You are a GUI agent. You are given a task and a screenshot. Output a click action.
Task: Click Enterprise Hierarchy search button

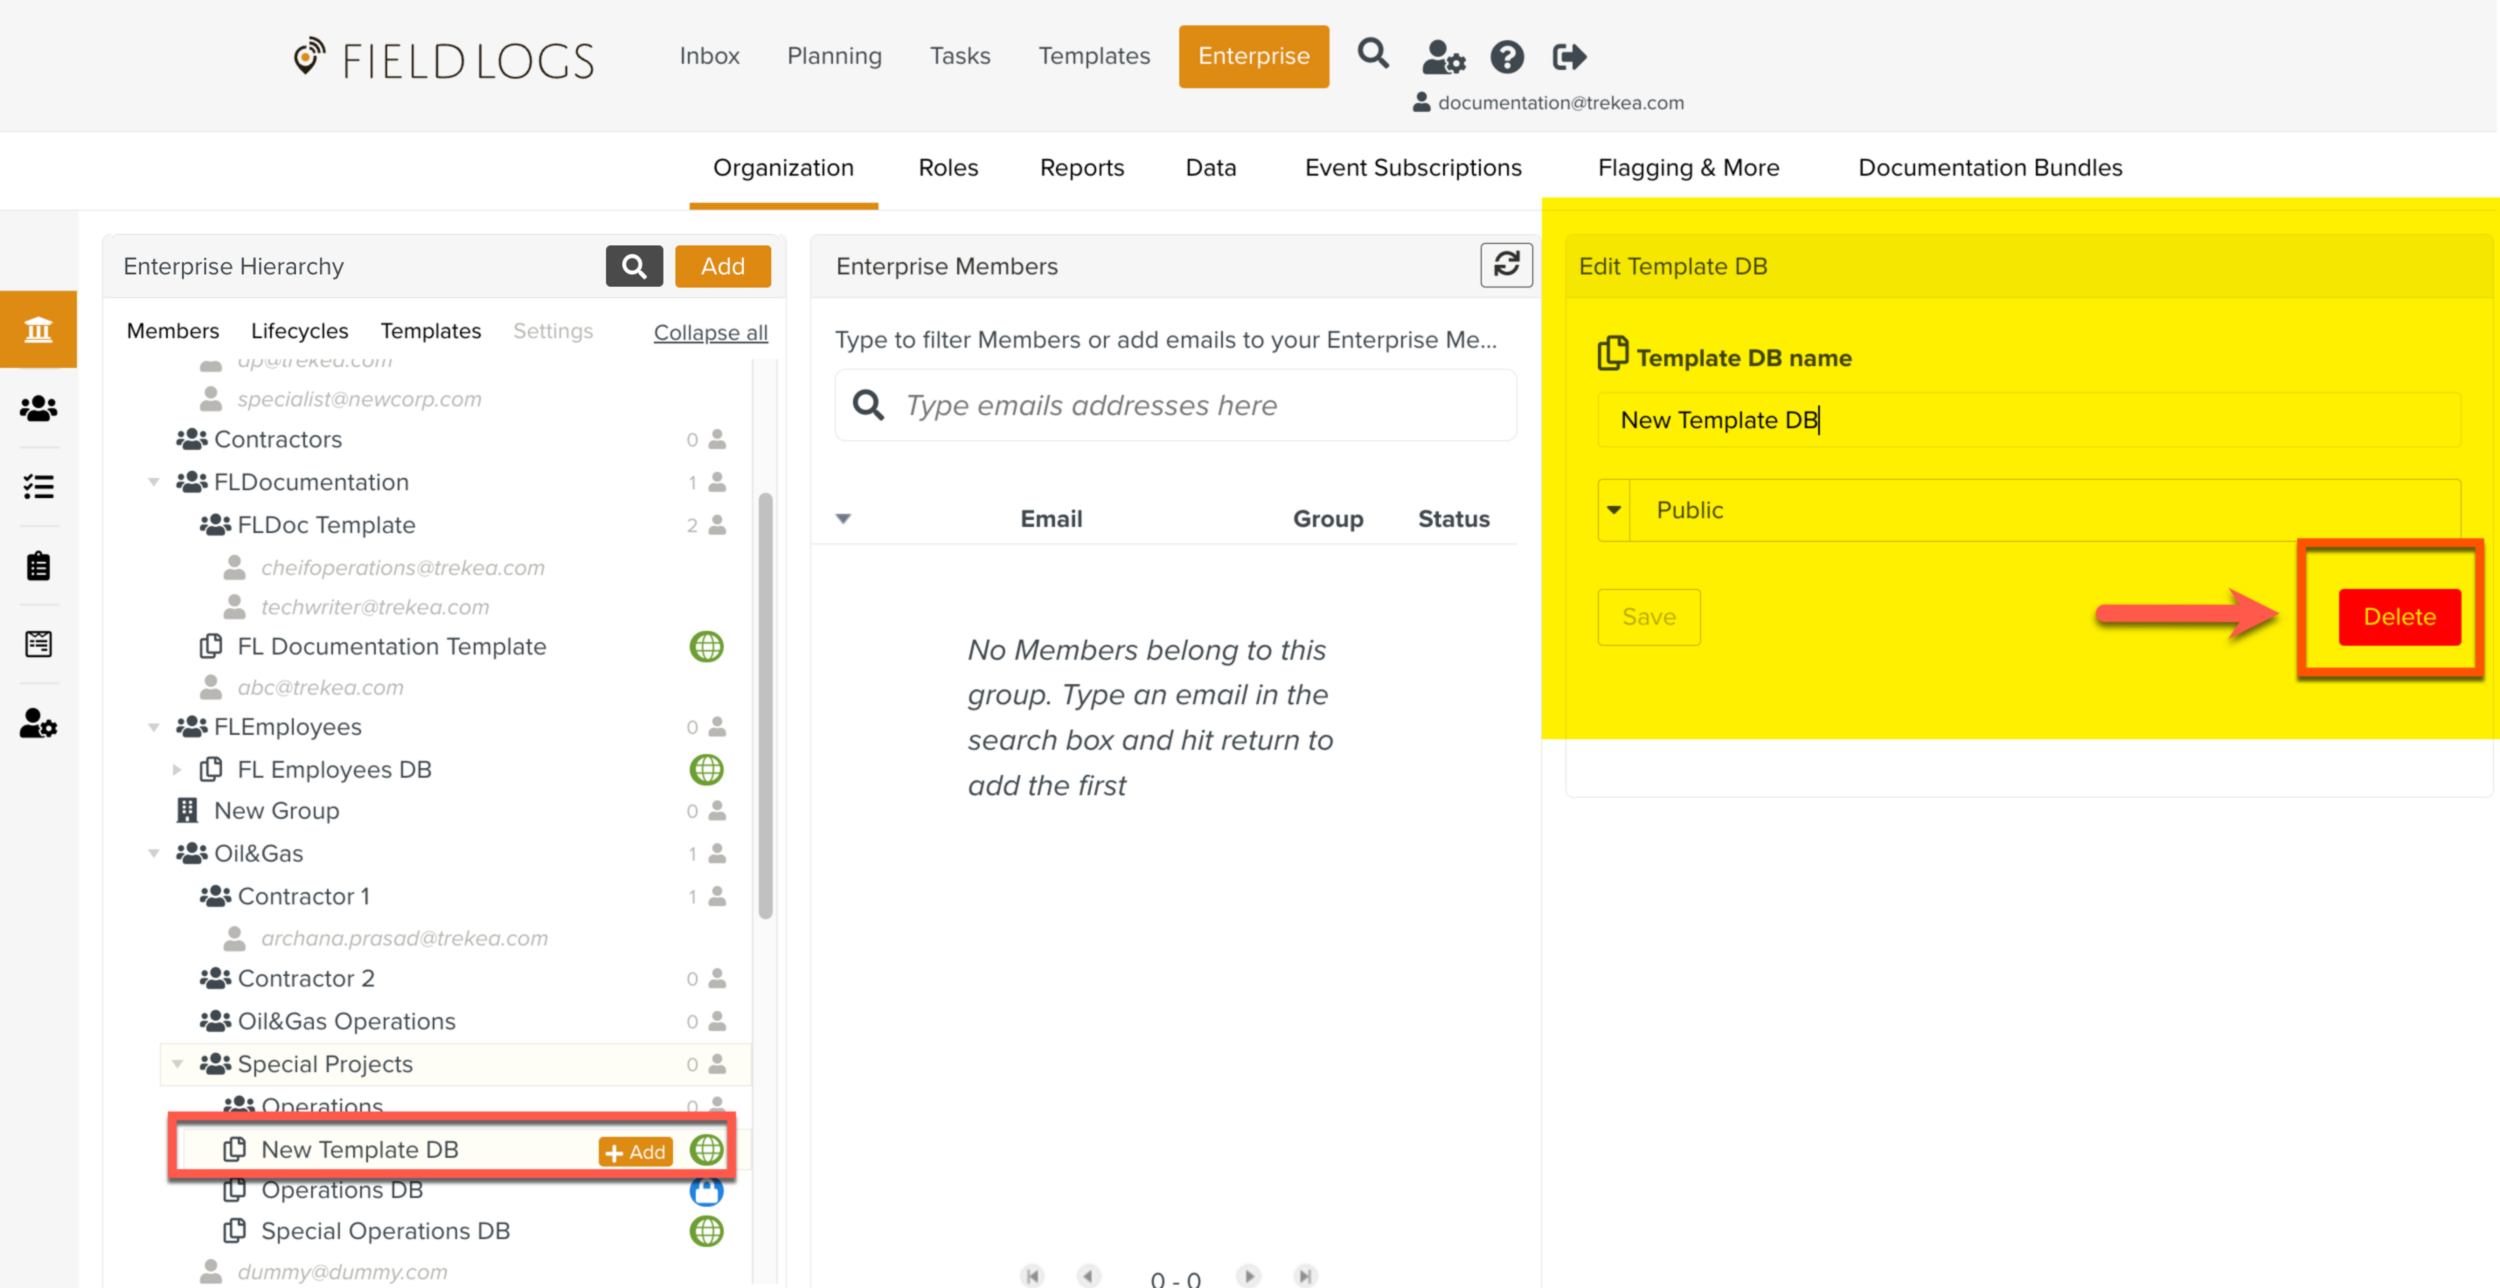pyautogui.click(x=634, y=266)
